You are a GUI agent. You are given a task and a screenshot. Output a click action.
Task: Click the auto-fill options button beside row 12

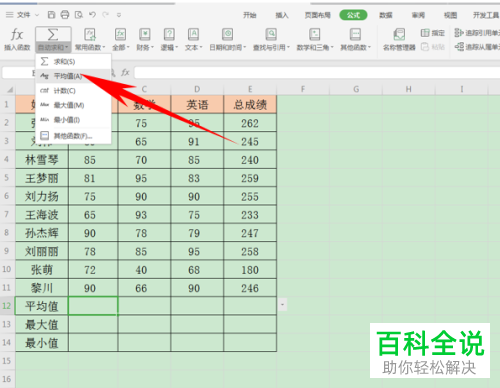pos(282,304)
